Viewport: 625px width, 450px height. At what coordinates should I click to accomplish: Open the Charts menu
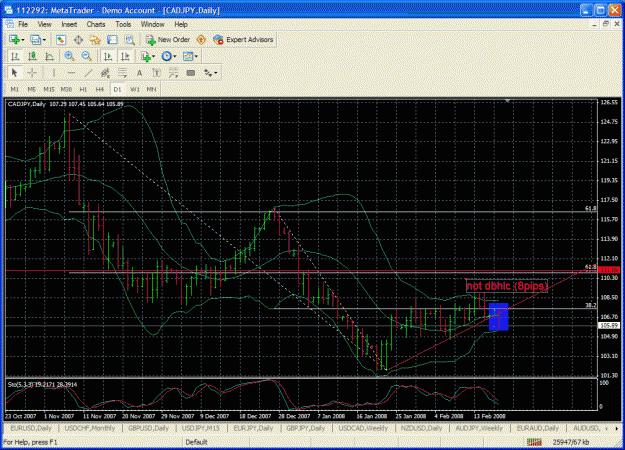[x=96, y=24]
